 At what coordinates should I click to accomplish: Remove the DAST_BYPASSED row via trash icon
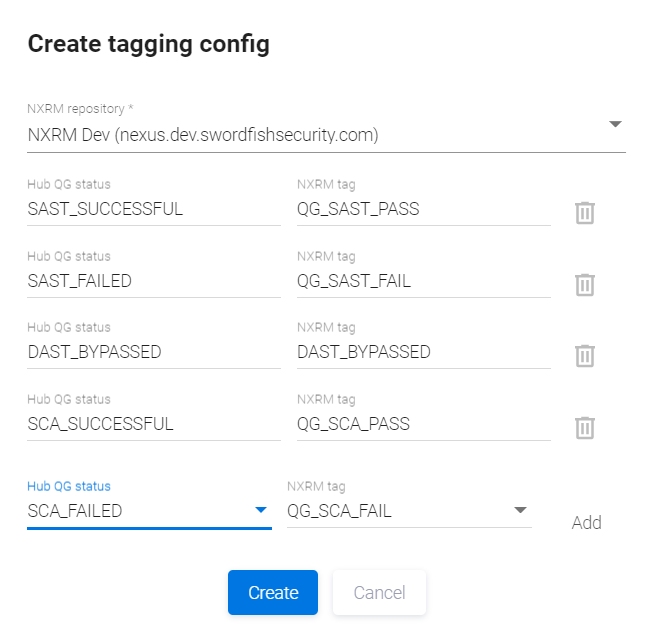point(585,356)
